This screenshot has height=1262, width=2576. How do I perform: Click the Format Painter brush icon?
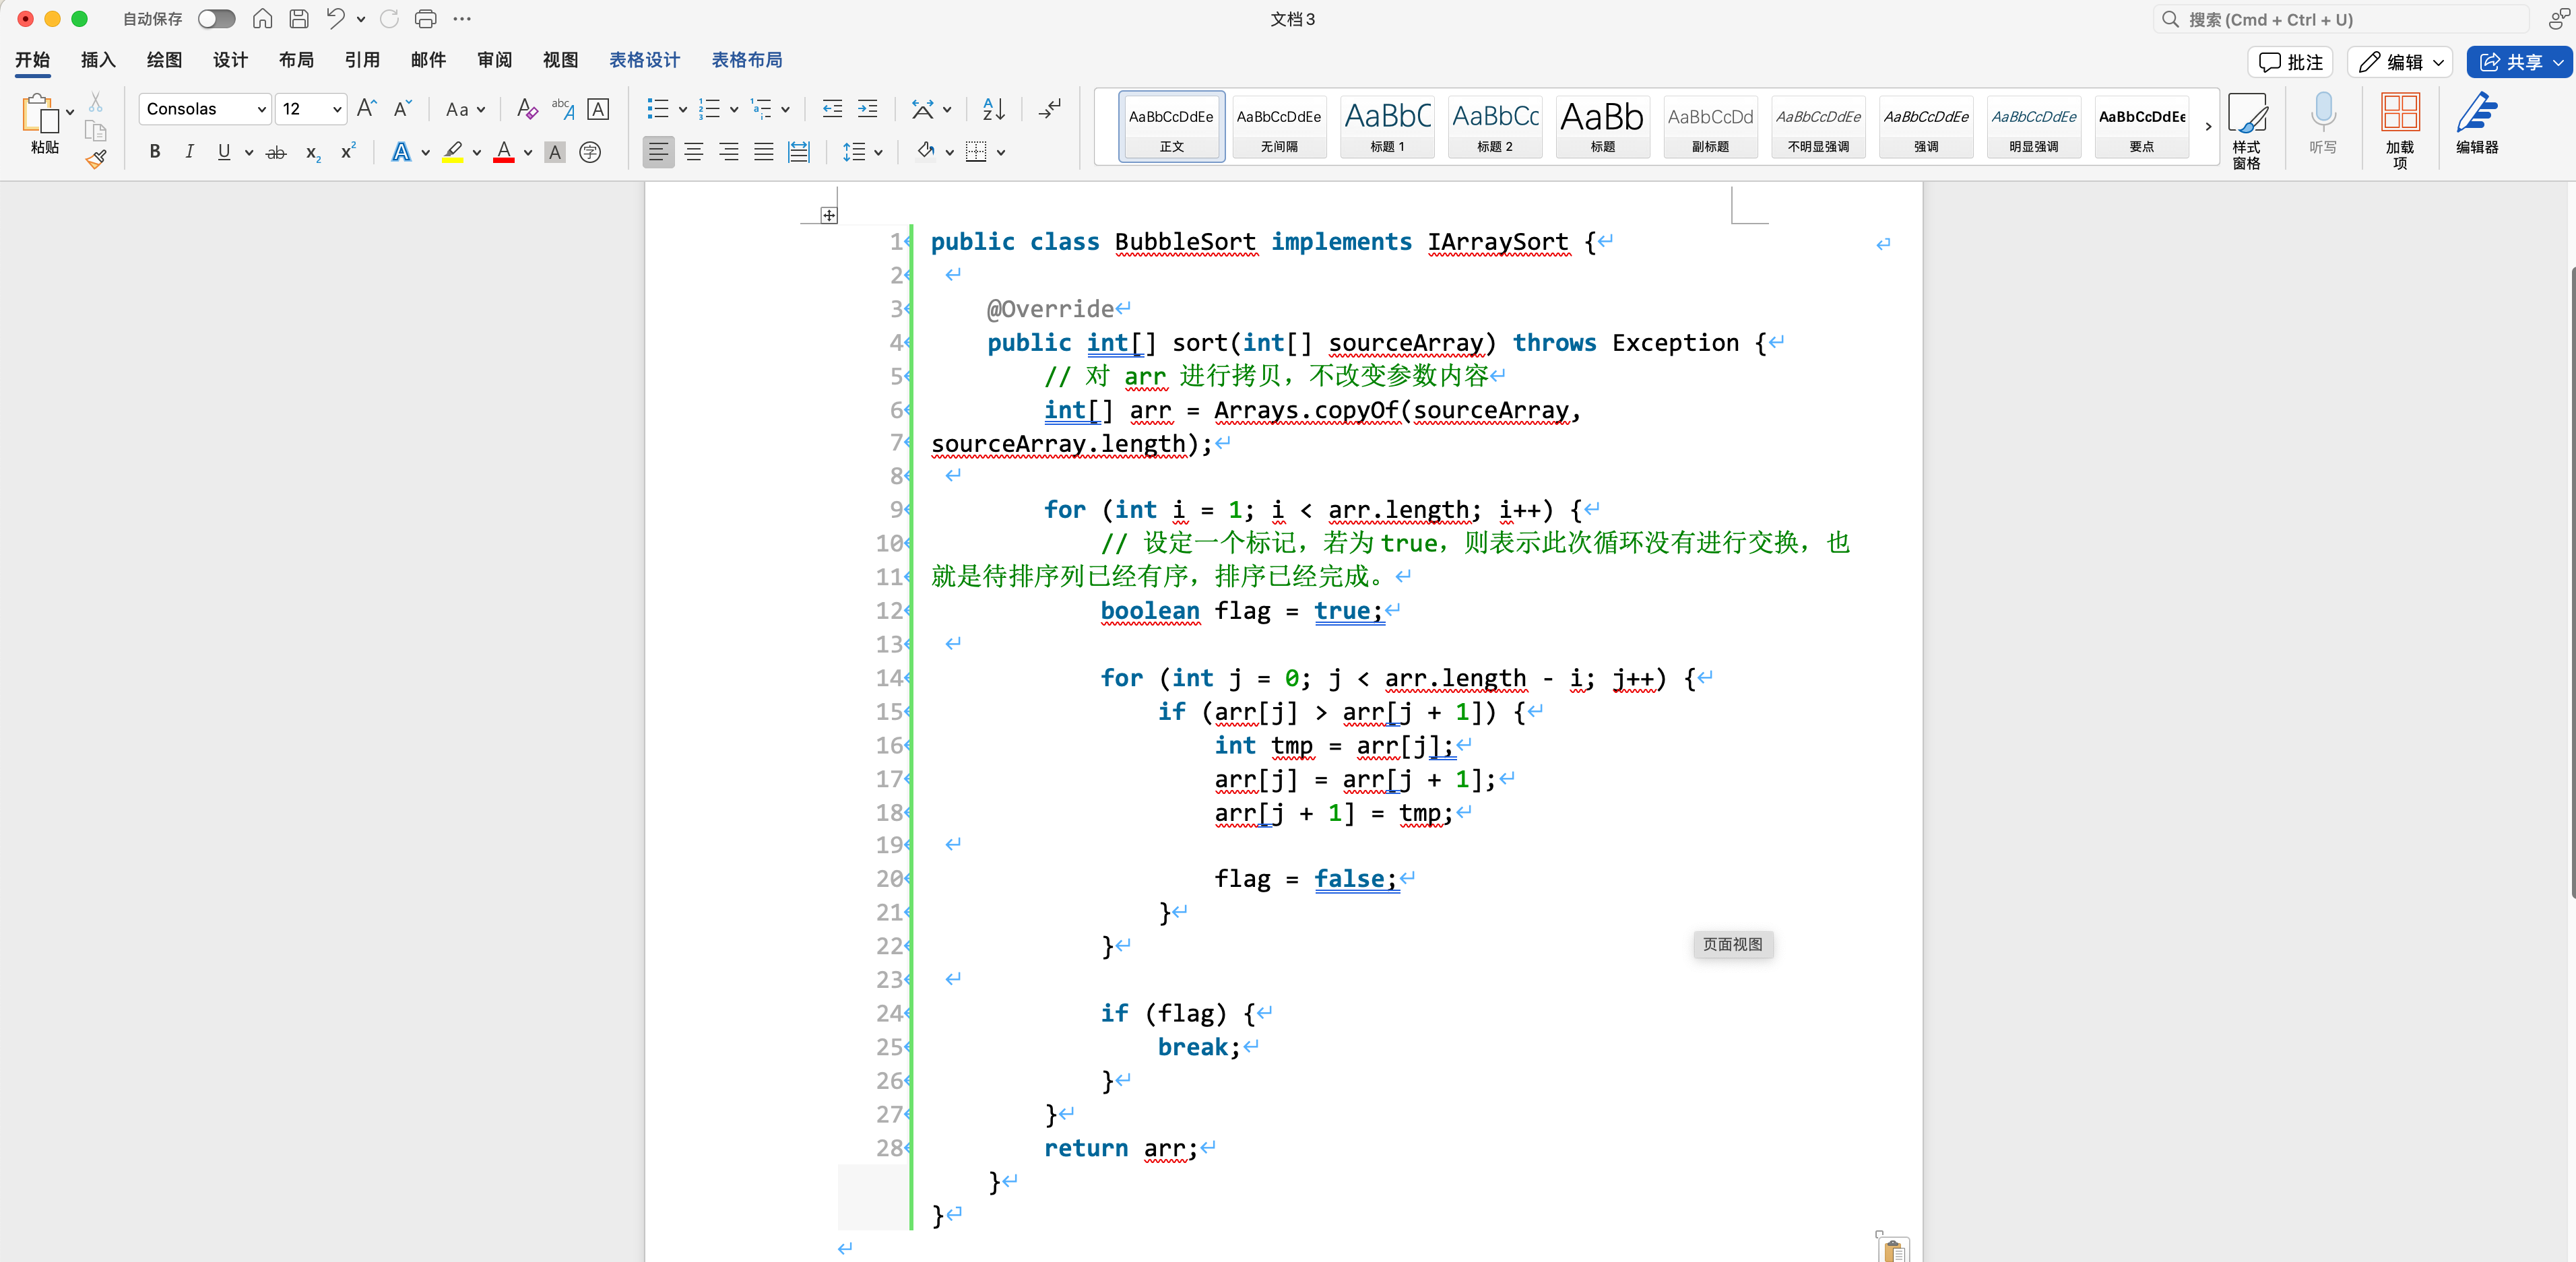pyautogui.click(x=96, y=159)
